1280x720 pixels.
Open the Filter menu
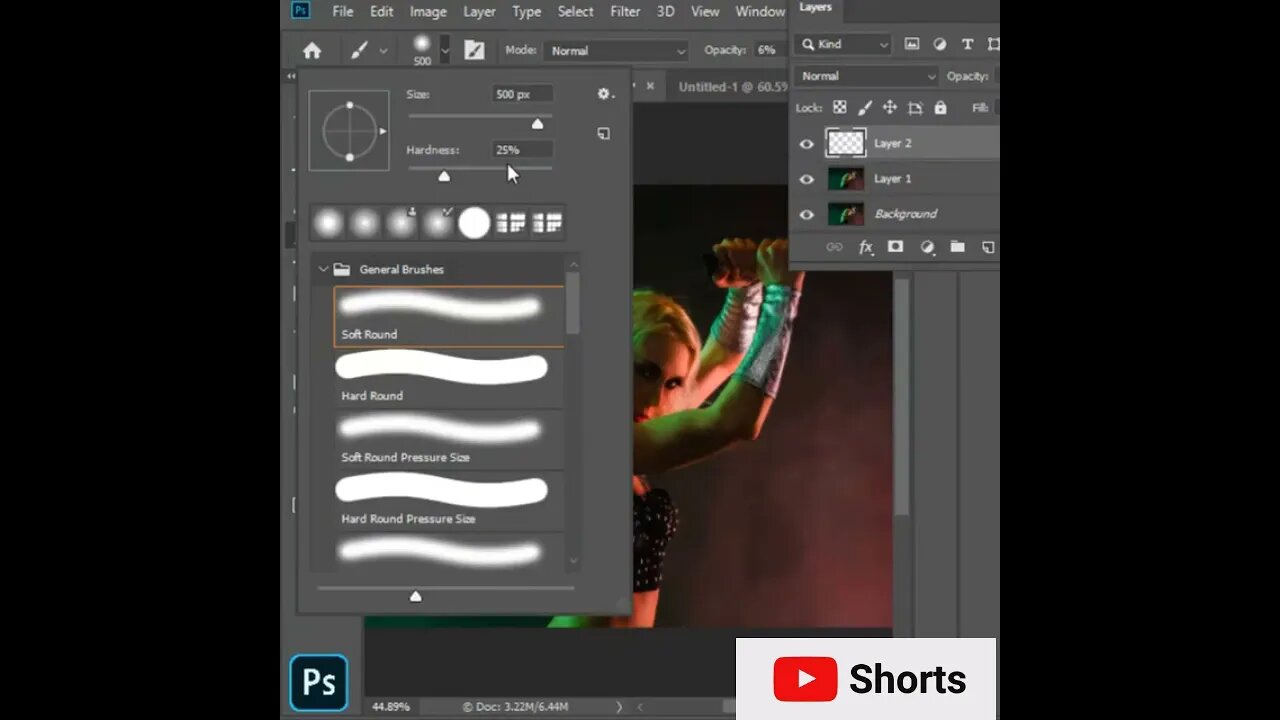[625, 11]
